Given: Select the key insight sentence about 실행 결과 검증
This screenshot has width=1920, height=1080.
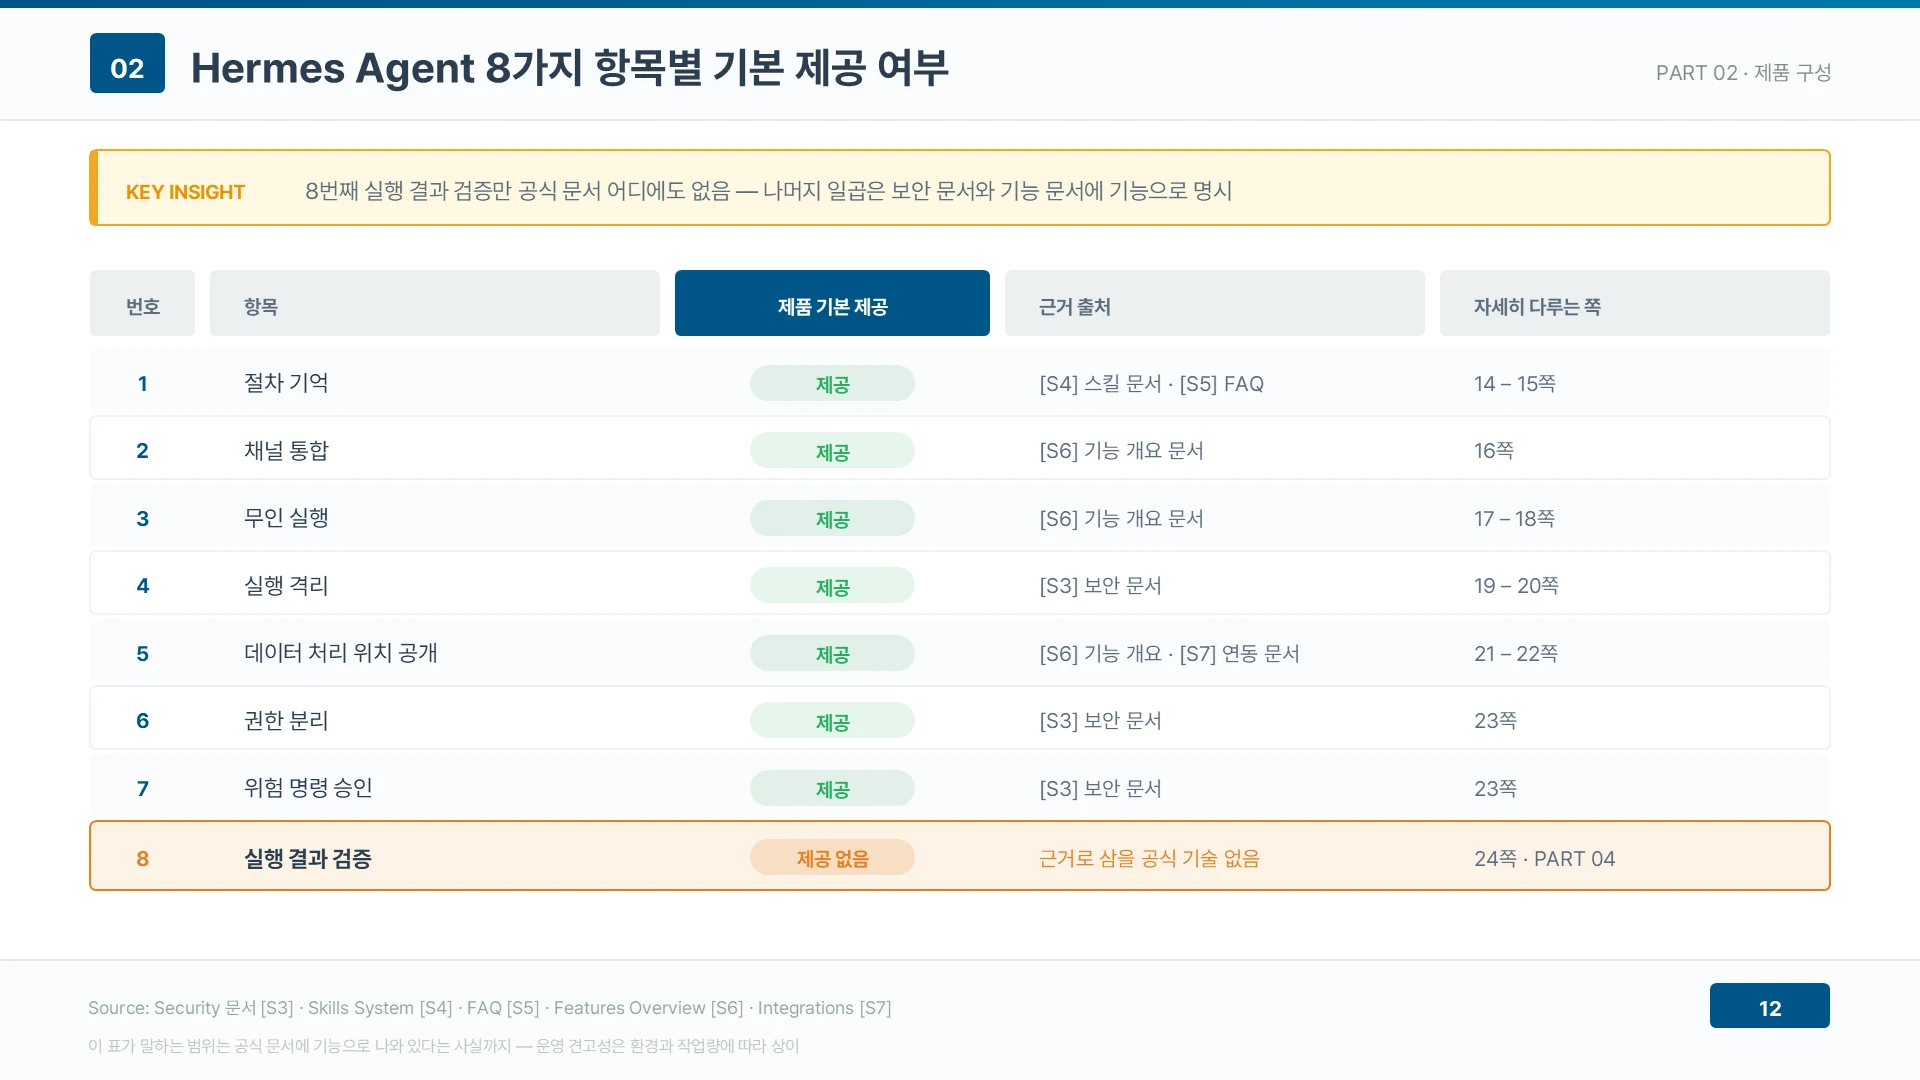Looking at the screenshot, I should pyautogui.click(x=768, y=191).
